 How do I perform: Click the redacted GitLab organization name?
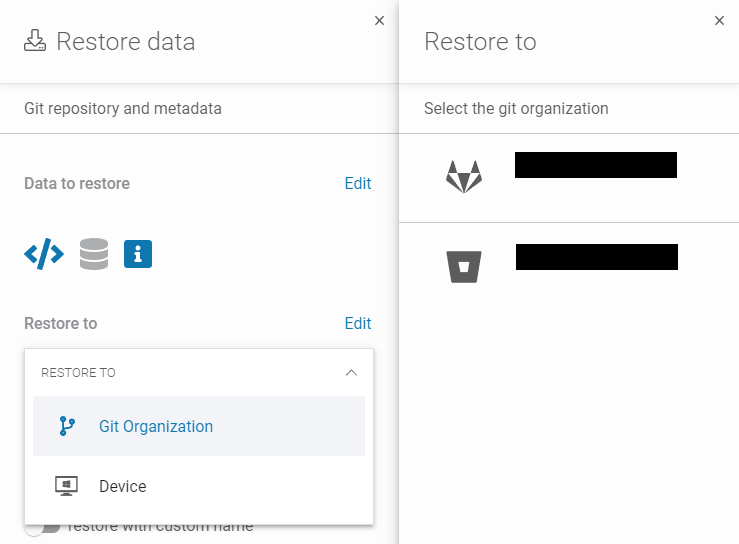pos(596,165)
